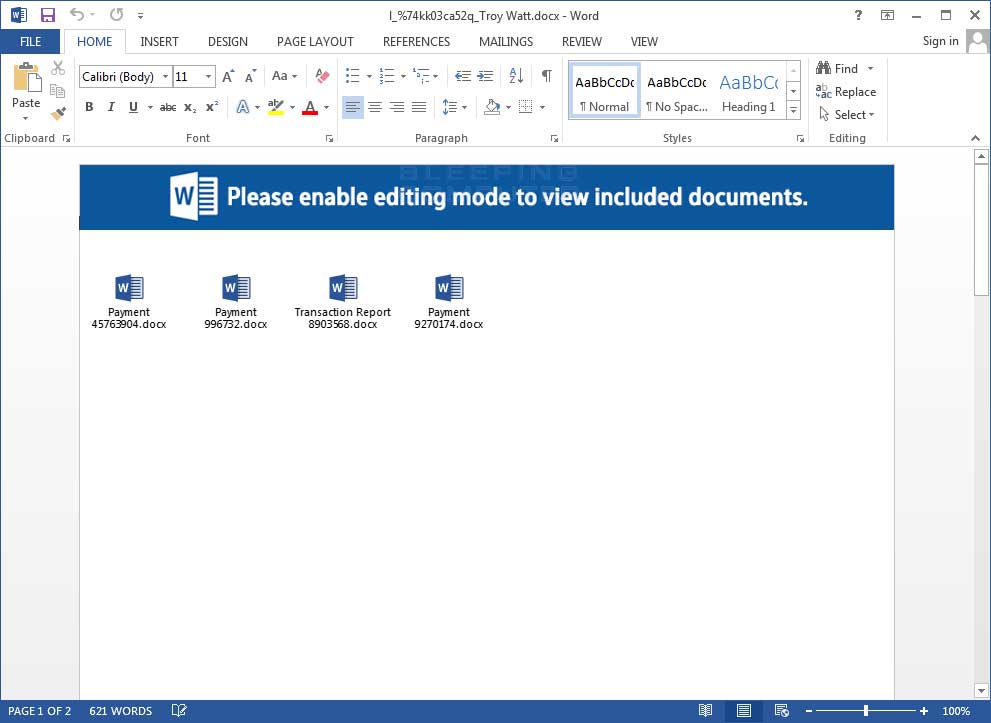The height and width of the screenshot is (723, 991).
Task: Click the 100% zoom level
Action: pyautogui.click(x=956, y=711)
